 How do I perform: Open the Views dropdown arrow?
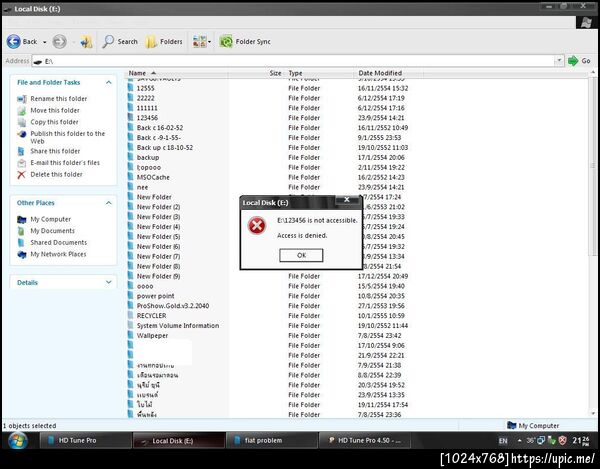pos(209,42)
